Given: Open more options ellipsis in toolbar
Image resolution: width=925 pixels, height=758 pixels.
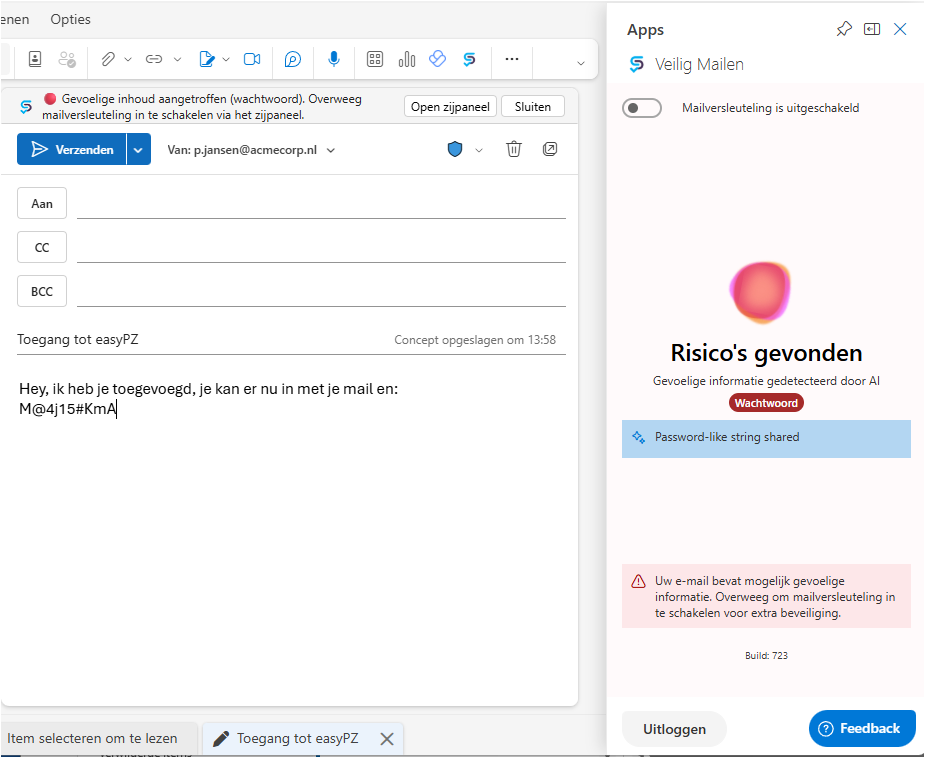Looking at the screenshot, I should tap(512, 59).
